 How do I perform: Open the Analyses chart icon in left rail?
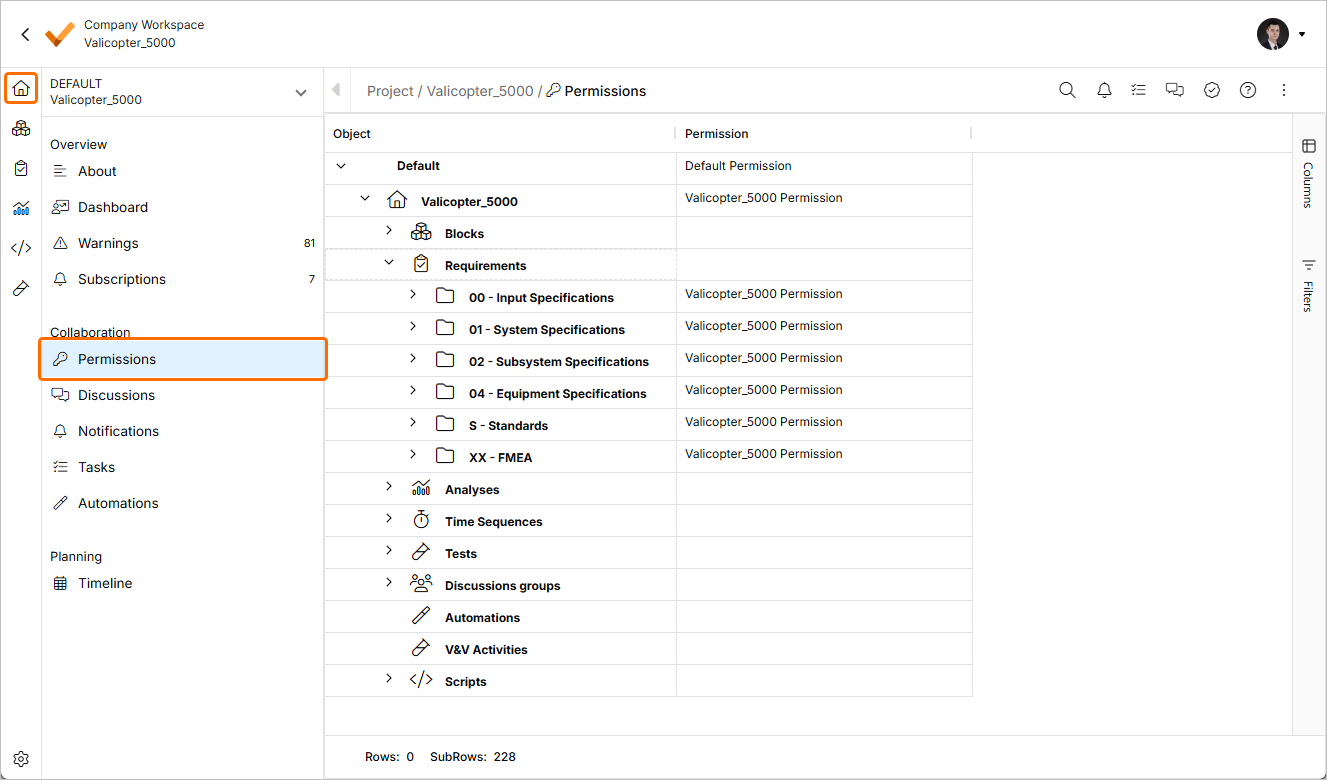click(x=21, y=208)
